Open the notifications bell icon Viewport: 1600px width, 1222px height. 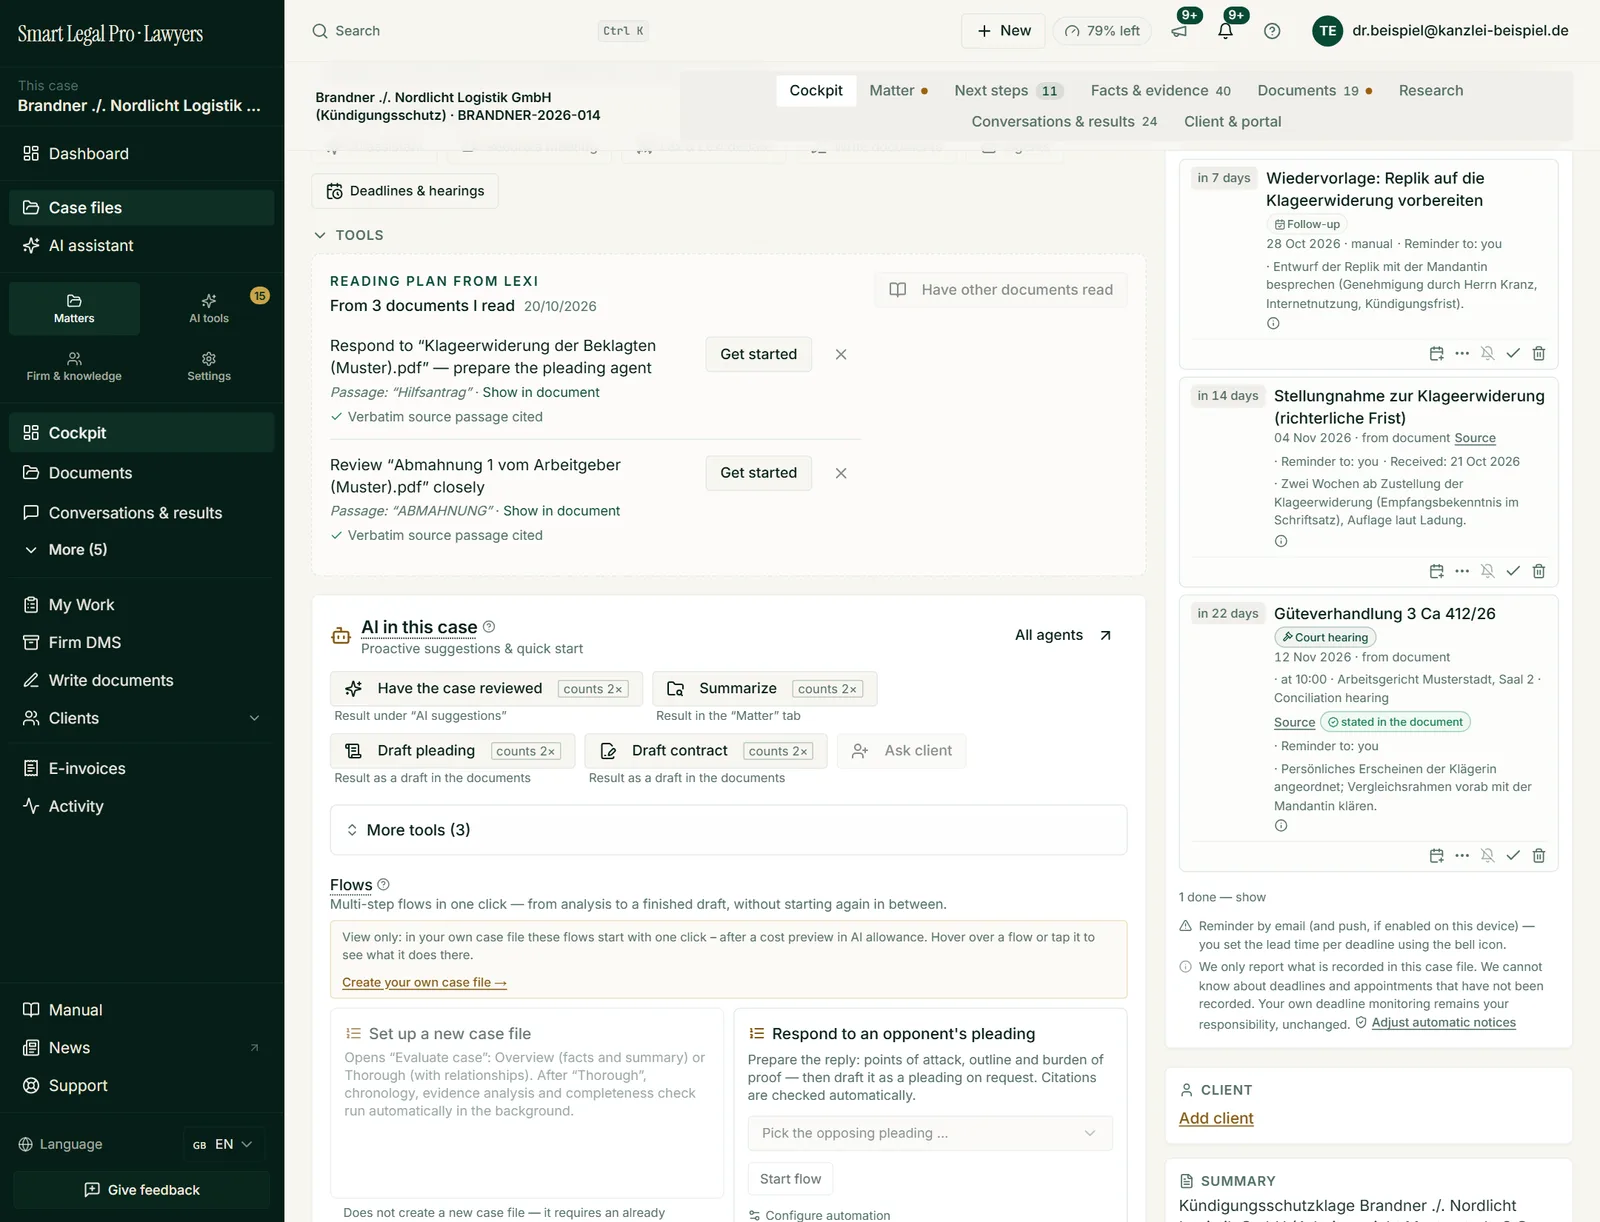point(1226,31)
